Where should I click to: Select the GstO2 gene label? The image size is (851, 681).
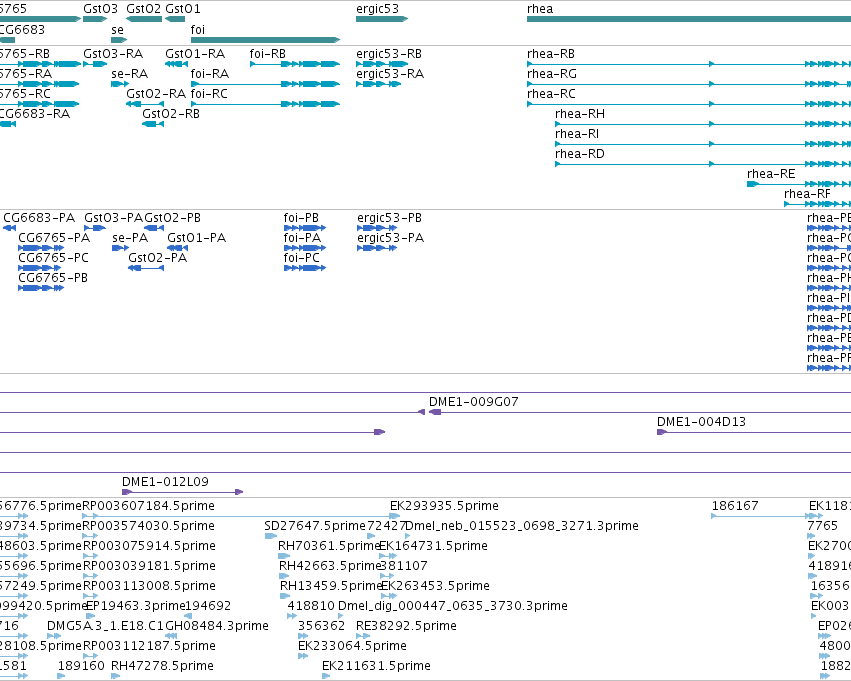point(143,9)
